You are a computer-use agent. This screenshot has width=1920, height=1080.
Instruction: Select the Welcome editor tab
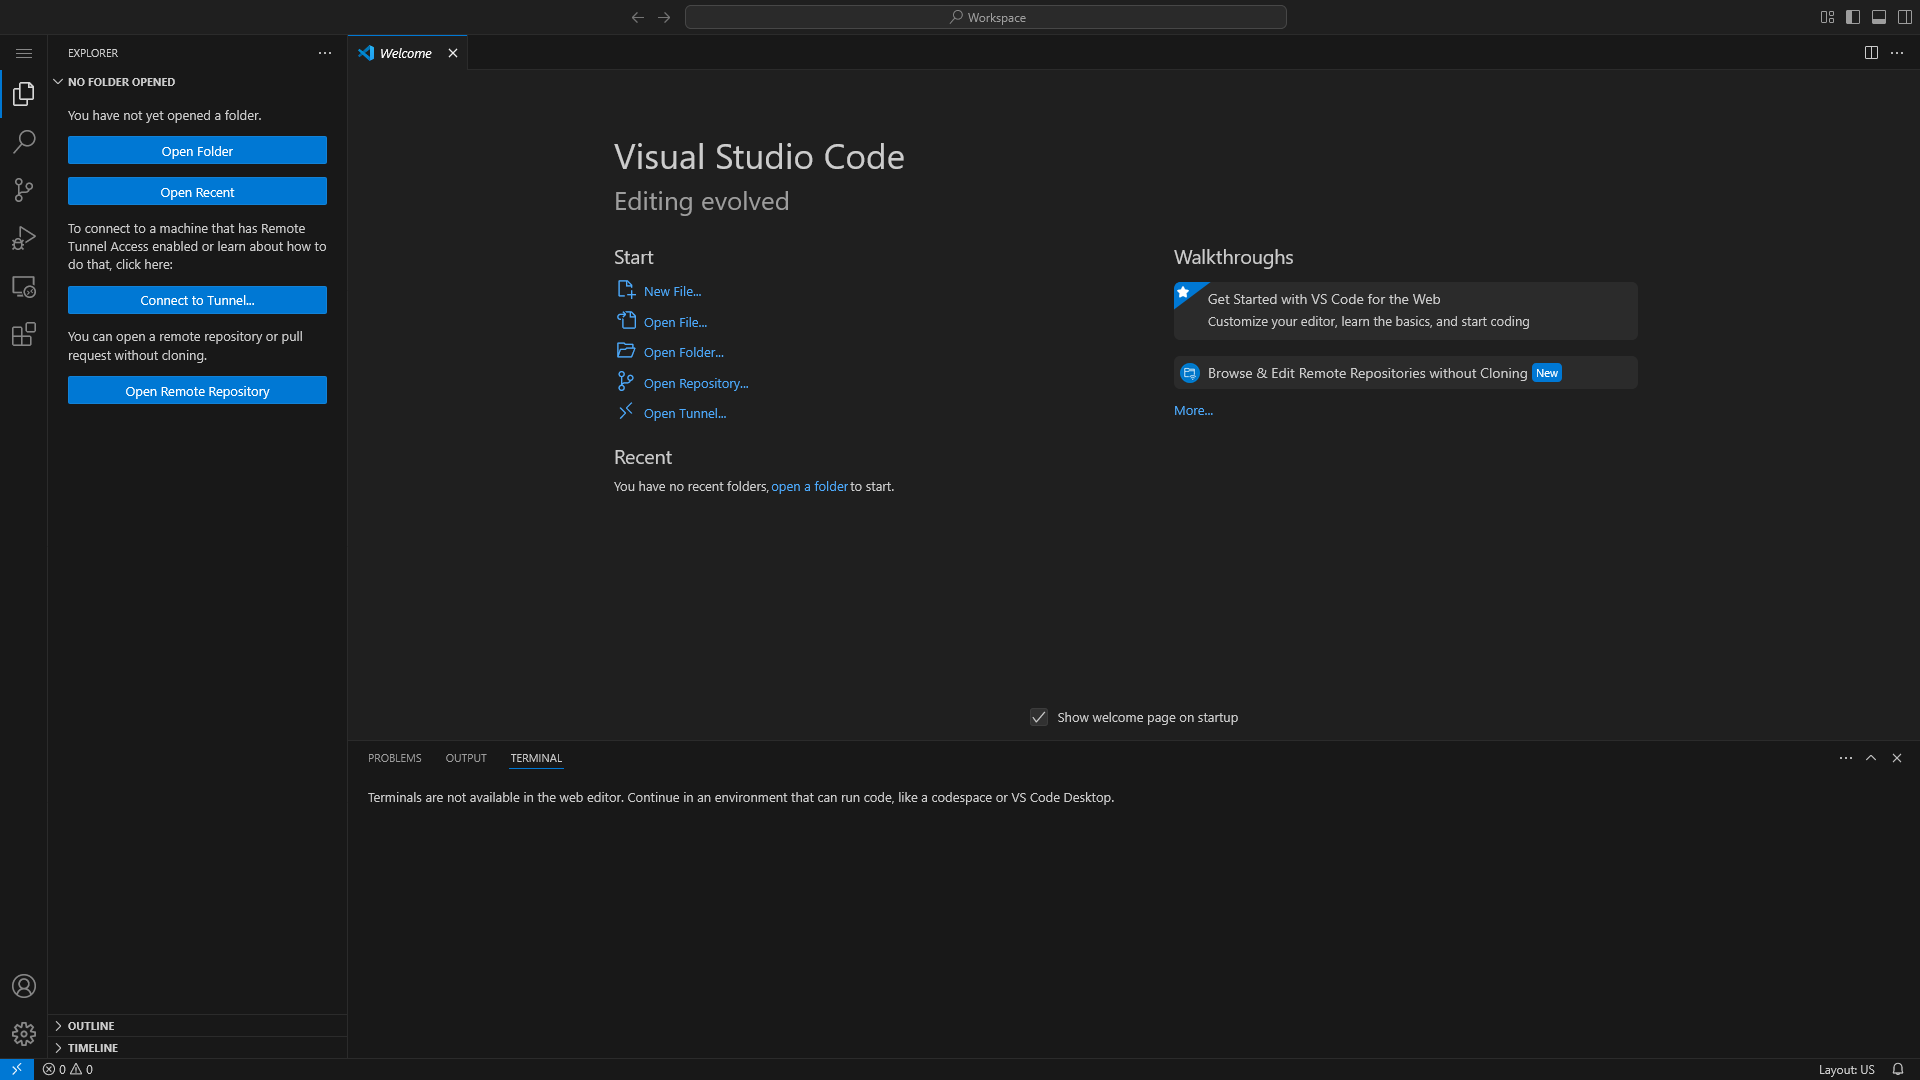pos(406,53)
